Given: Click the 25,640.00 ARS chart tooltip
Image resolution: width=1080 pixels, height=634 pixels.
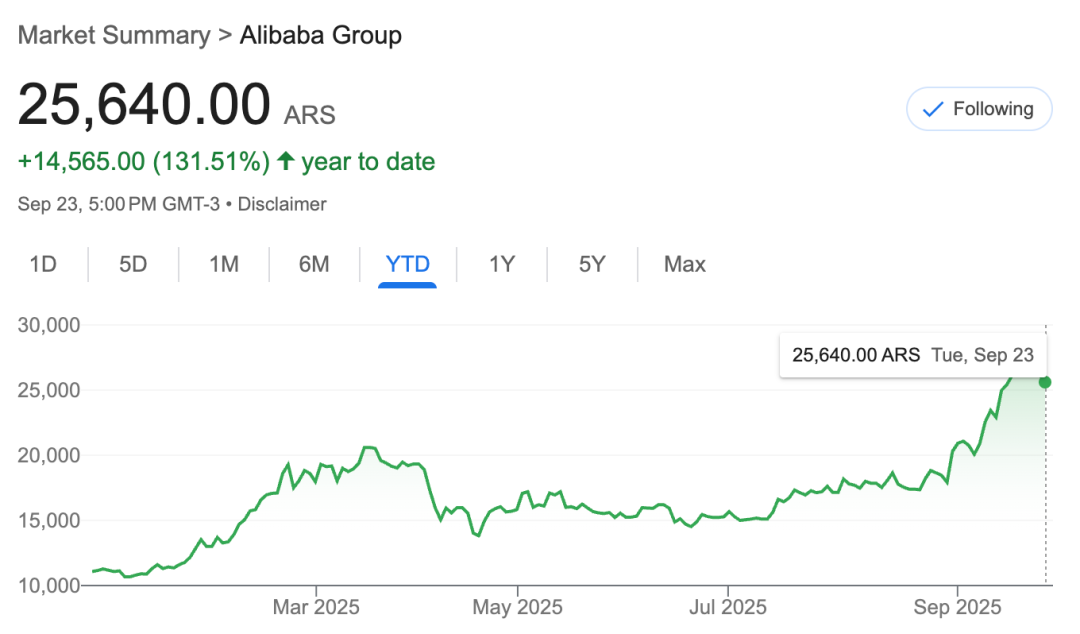Looking at the screenshot, I should [x=912, y=355].
